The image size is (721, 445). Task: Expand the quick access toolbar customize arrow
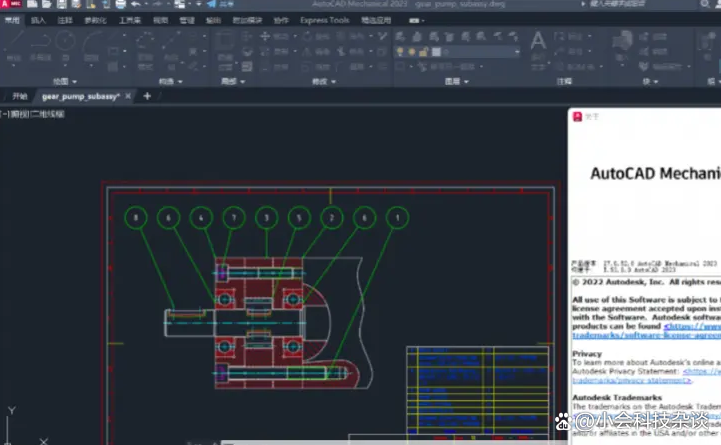[199, 4]
